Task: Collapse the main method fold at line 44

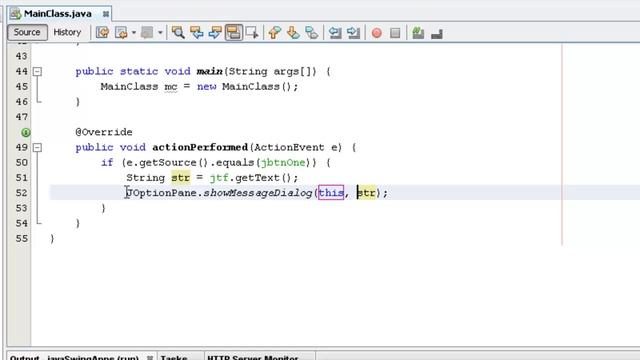Action: [x=37, y=71]
